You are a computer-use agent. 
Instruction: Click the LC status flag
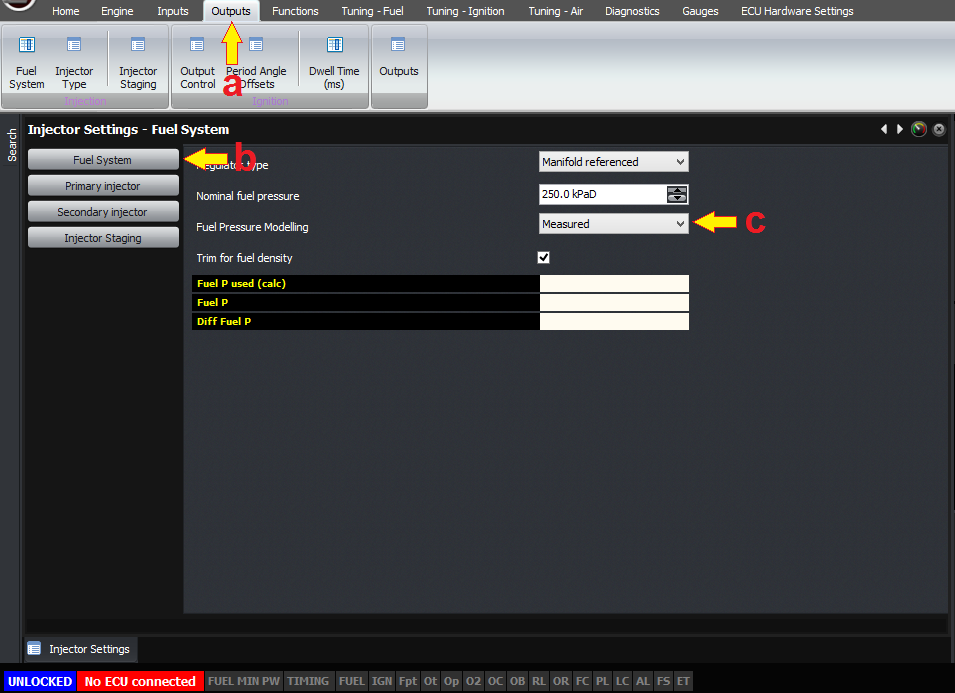click(x=622, y=681)
